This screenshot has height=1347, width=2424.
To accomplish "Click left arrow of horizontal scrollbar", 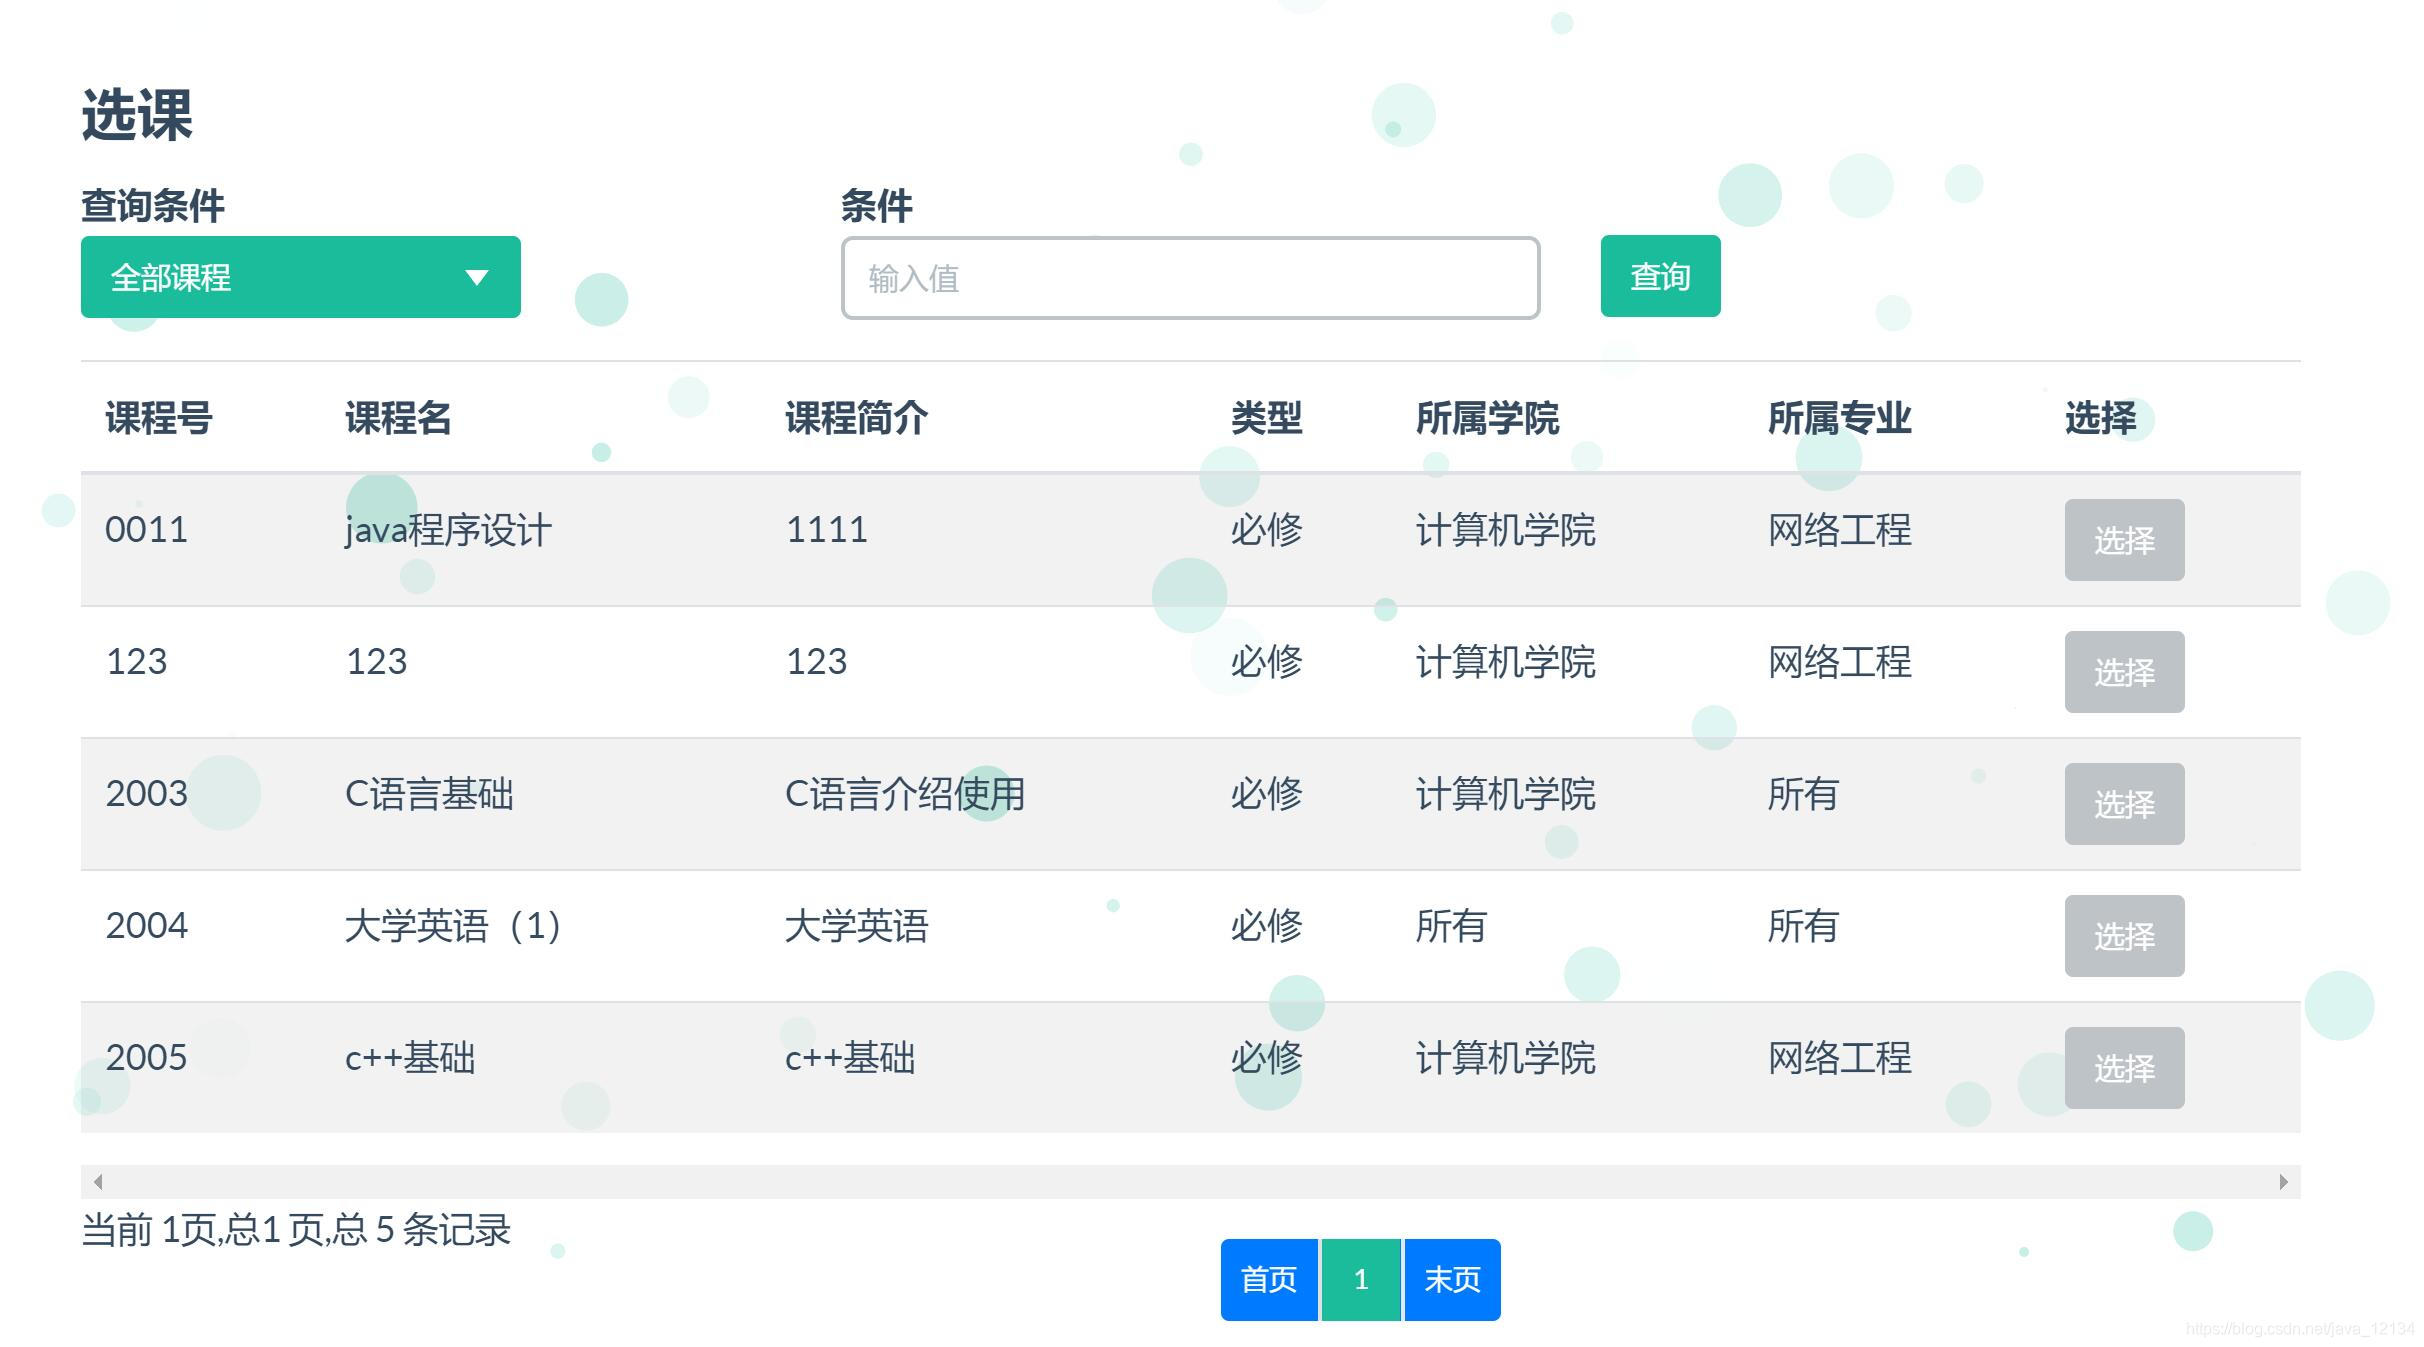I will (x=98, y=1182).
